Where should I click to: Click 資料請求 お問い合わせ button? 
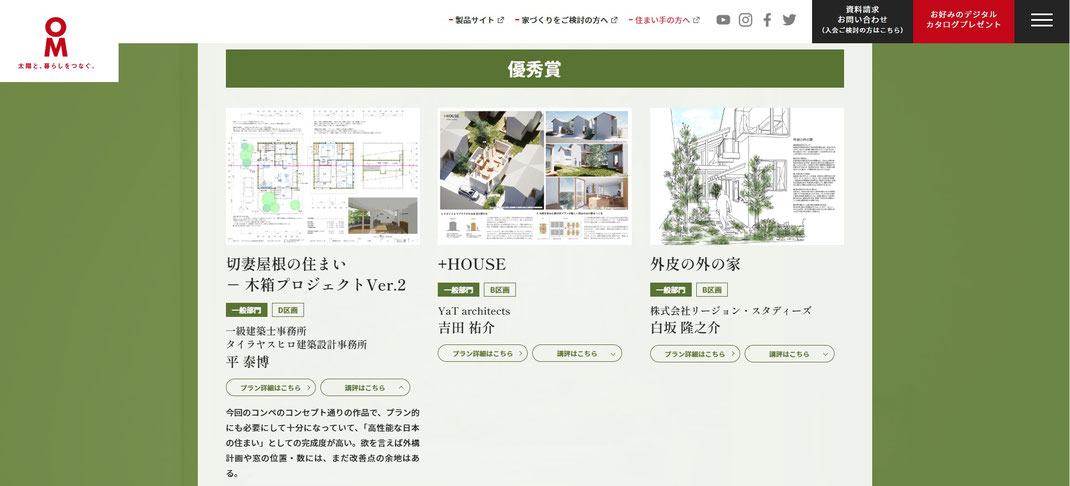[863, 21]
